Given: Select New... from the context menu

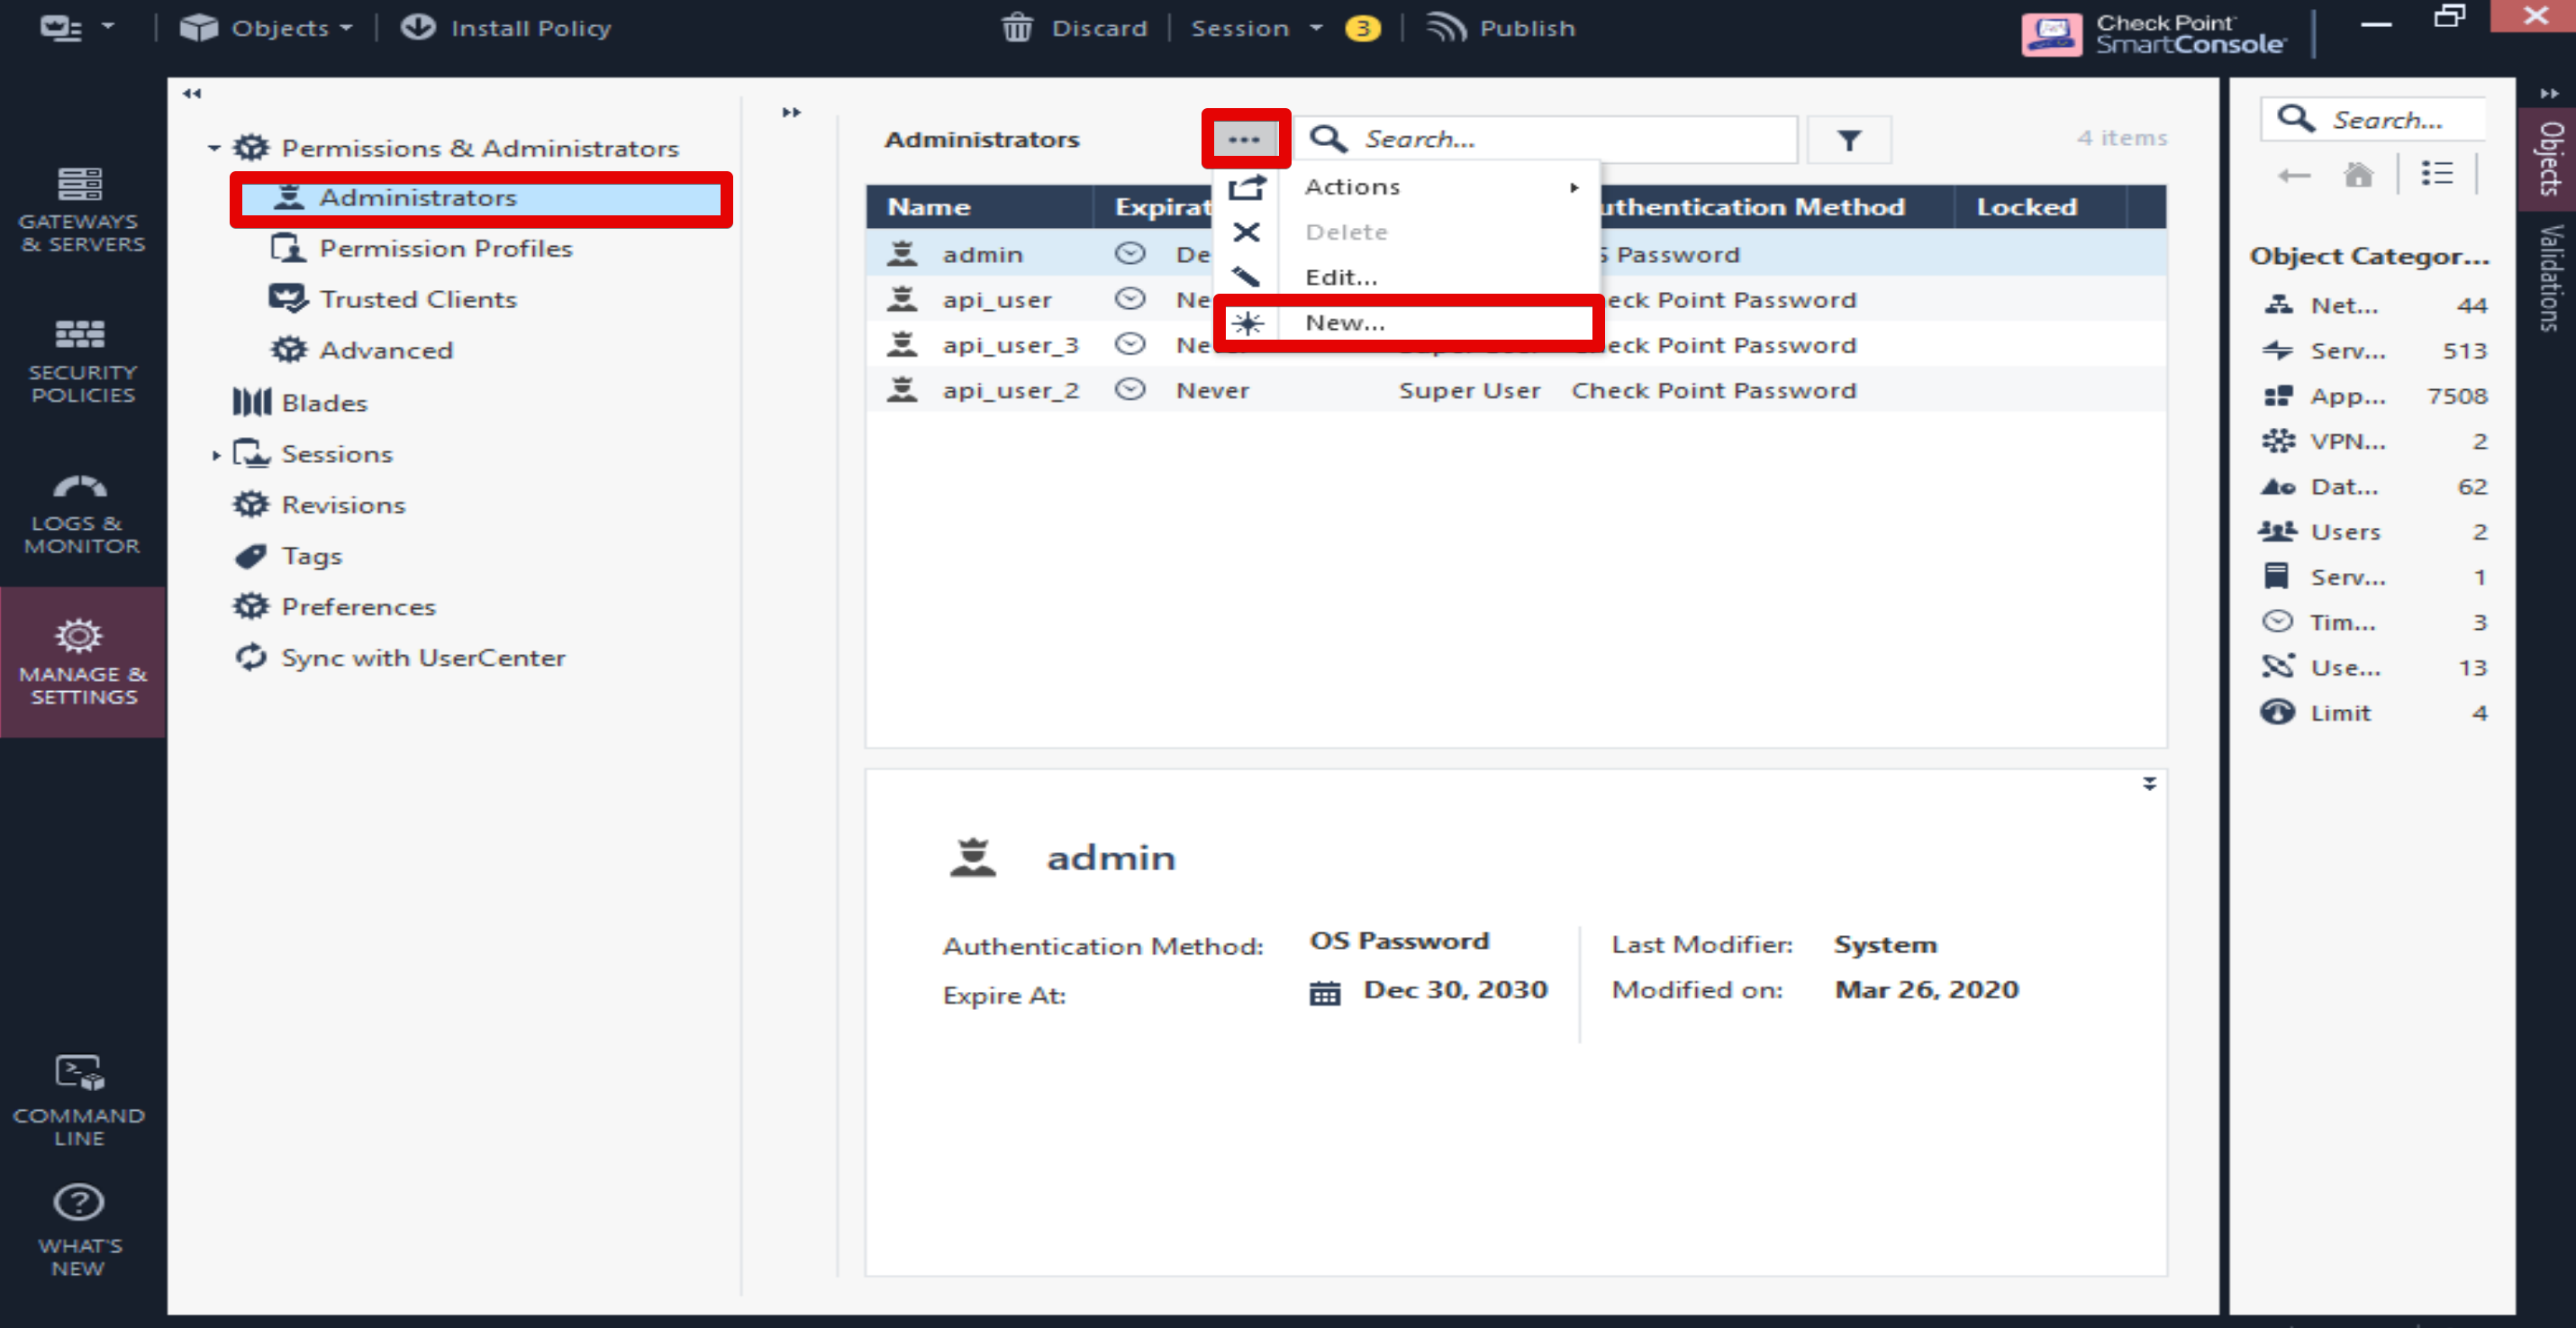Looking at the screenshot, I should [x=1345, y=323].
